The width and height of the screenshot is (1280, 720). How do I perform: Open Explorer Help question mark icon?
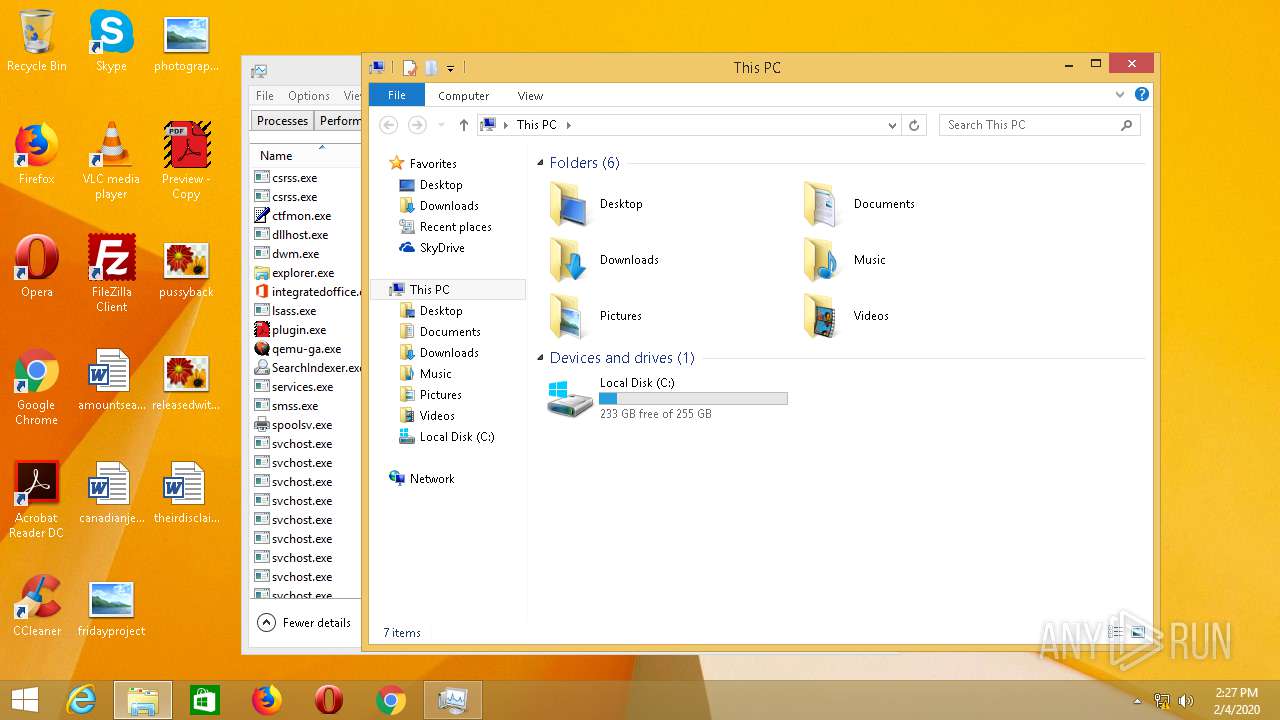point(1142,95)
